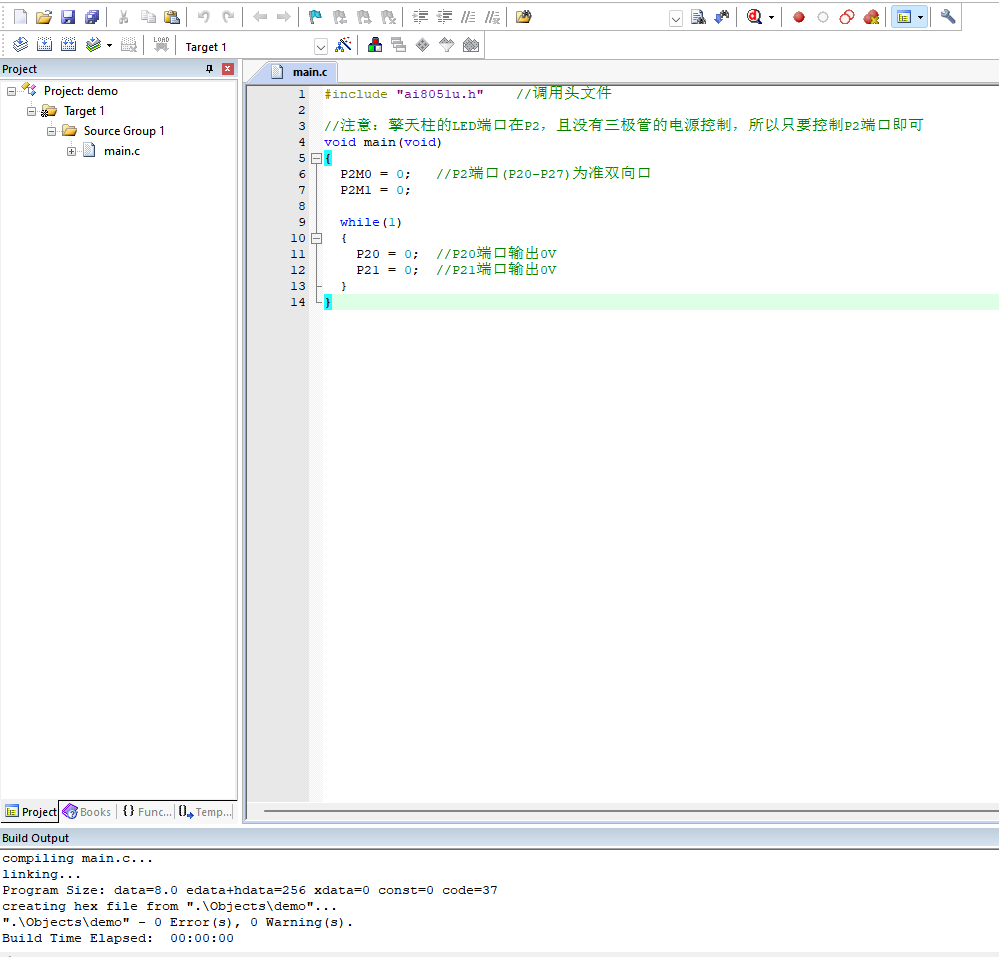This screenshot has height=957, width=999.
Task: Indent the selected lines
Action: pos(420,17)
